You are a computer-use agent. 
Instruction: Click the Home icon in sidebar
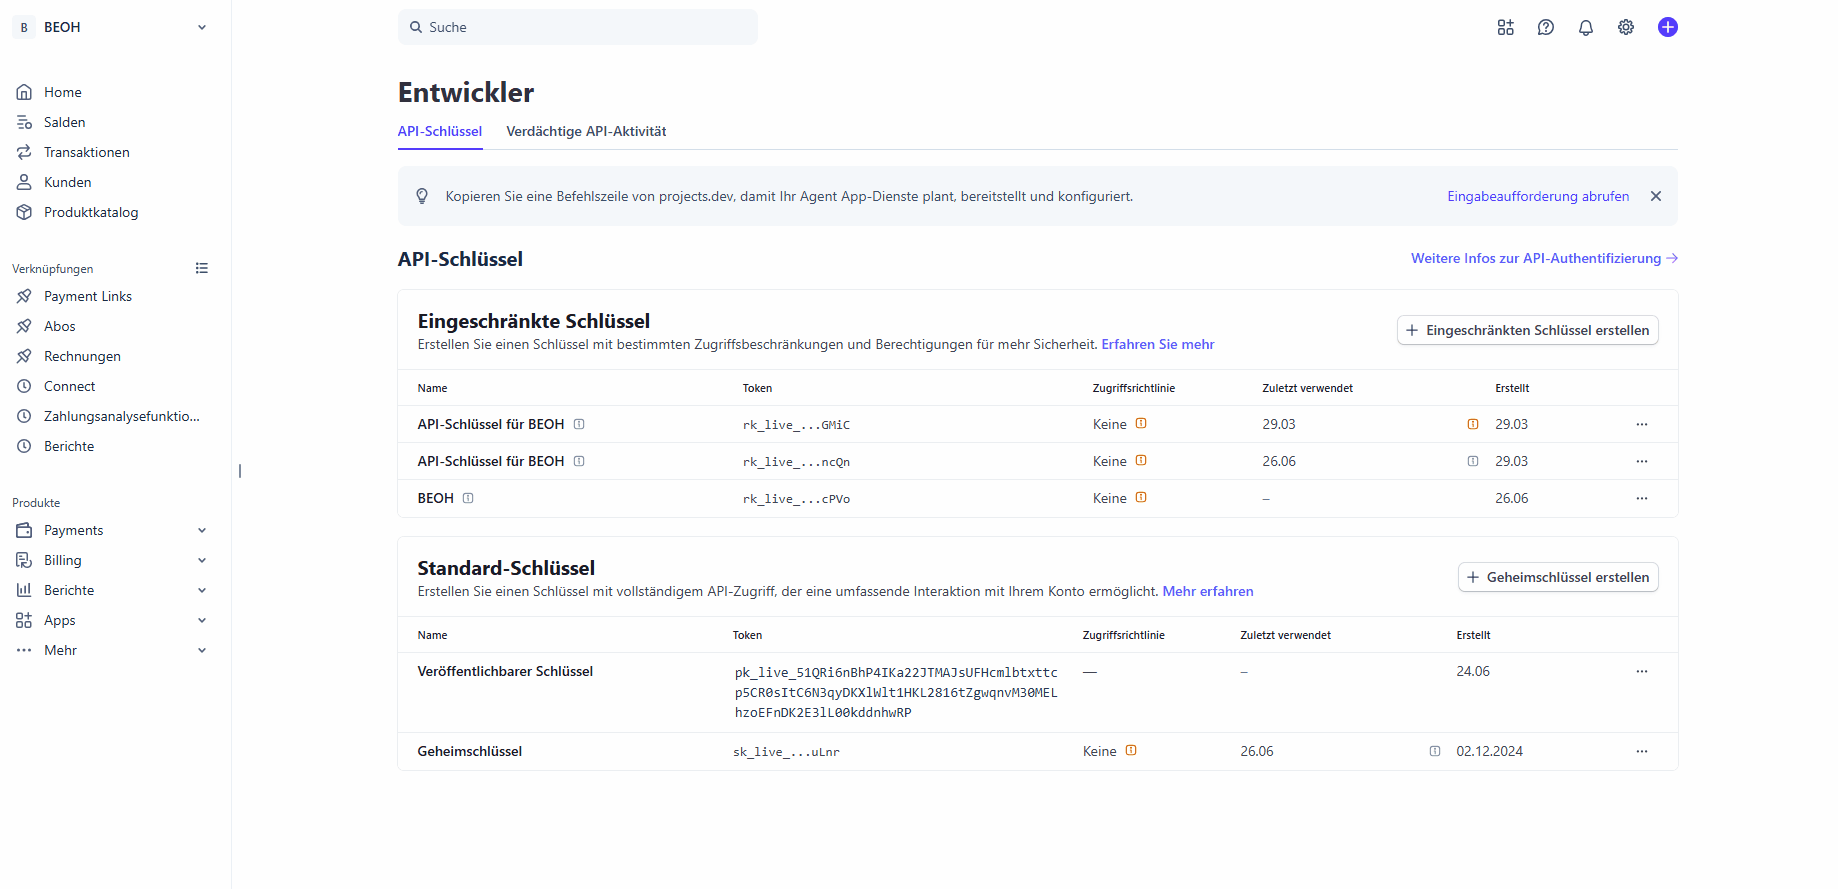pos(24,92)
